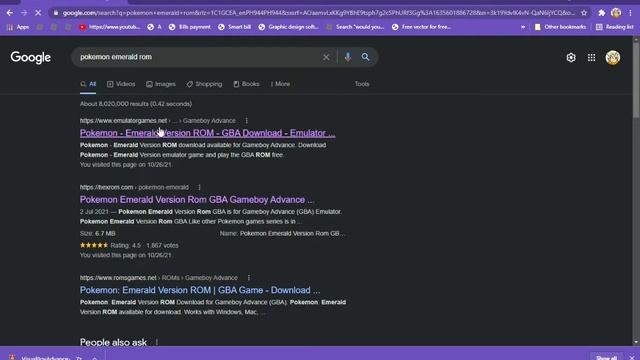The width and height of the screenshot is (640, 360).
Task: Switch to the Images tab
Action: 161,84
